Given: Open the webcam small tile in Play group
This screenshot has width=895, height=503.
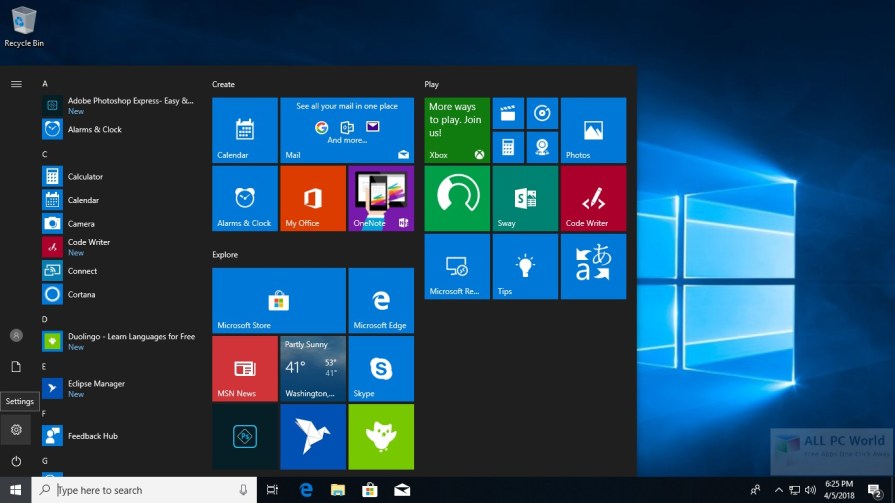Looking at the screenshot, I should (542, 147).
